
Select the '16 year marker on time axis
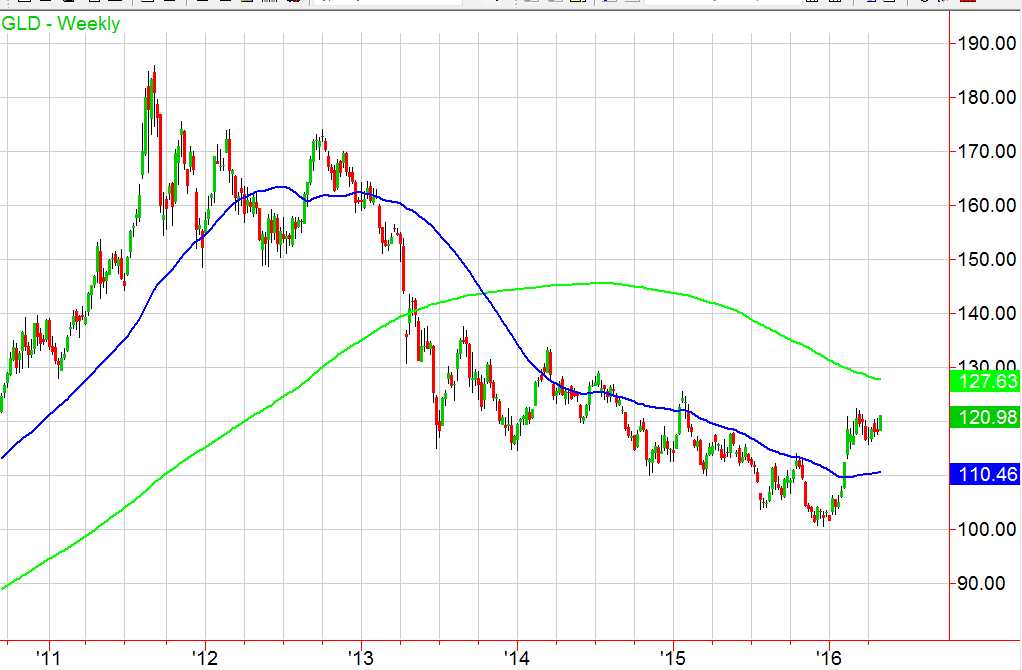(828, 657)
